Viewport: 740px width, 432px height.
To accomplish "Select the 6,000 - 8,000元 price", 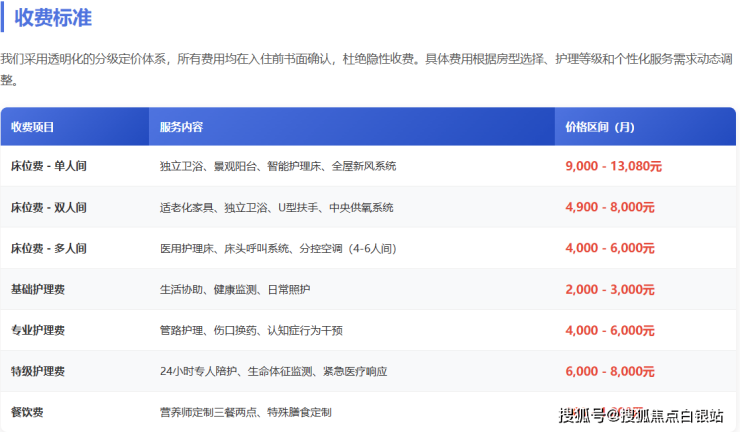I will (x=609, y=371).
